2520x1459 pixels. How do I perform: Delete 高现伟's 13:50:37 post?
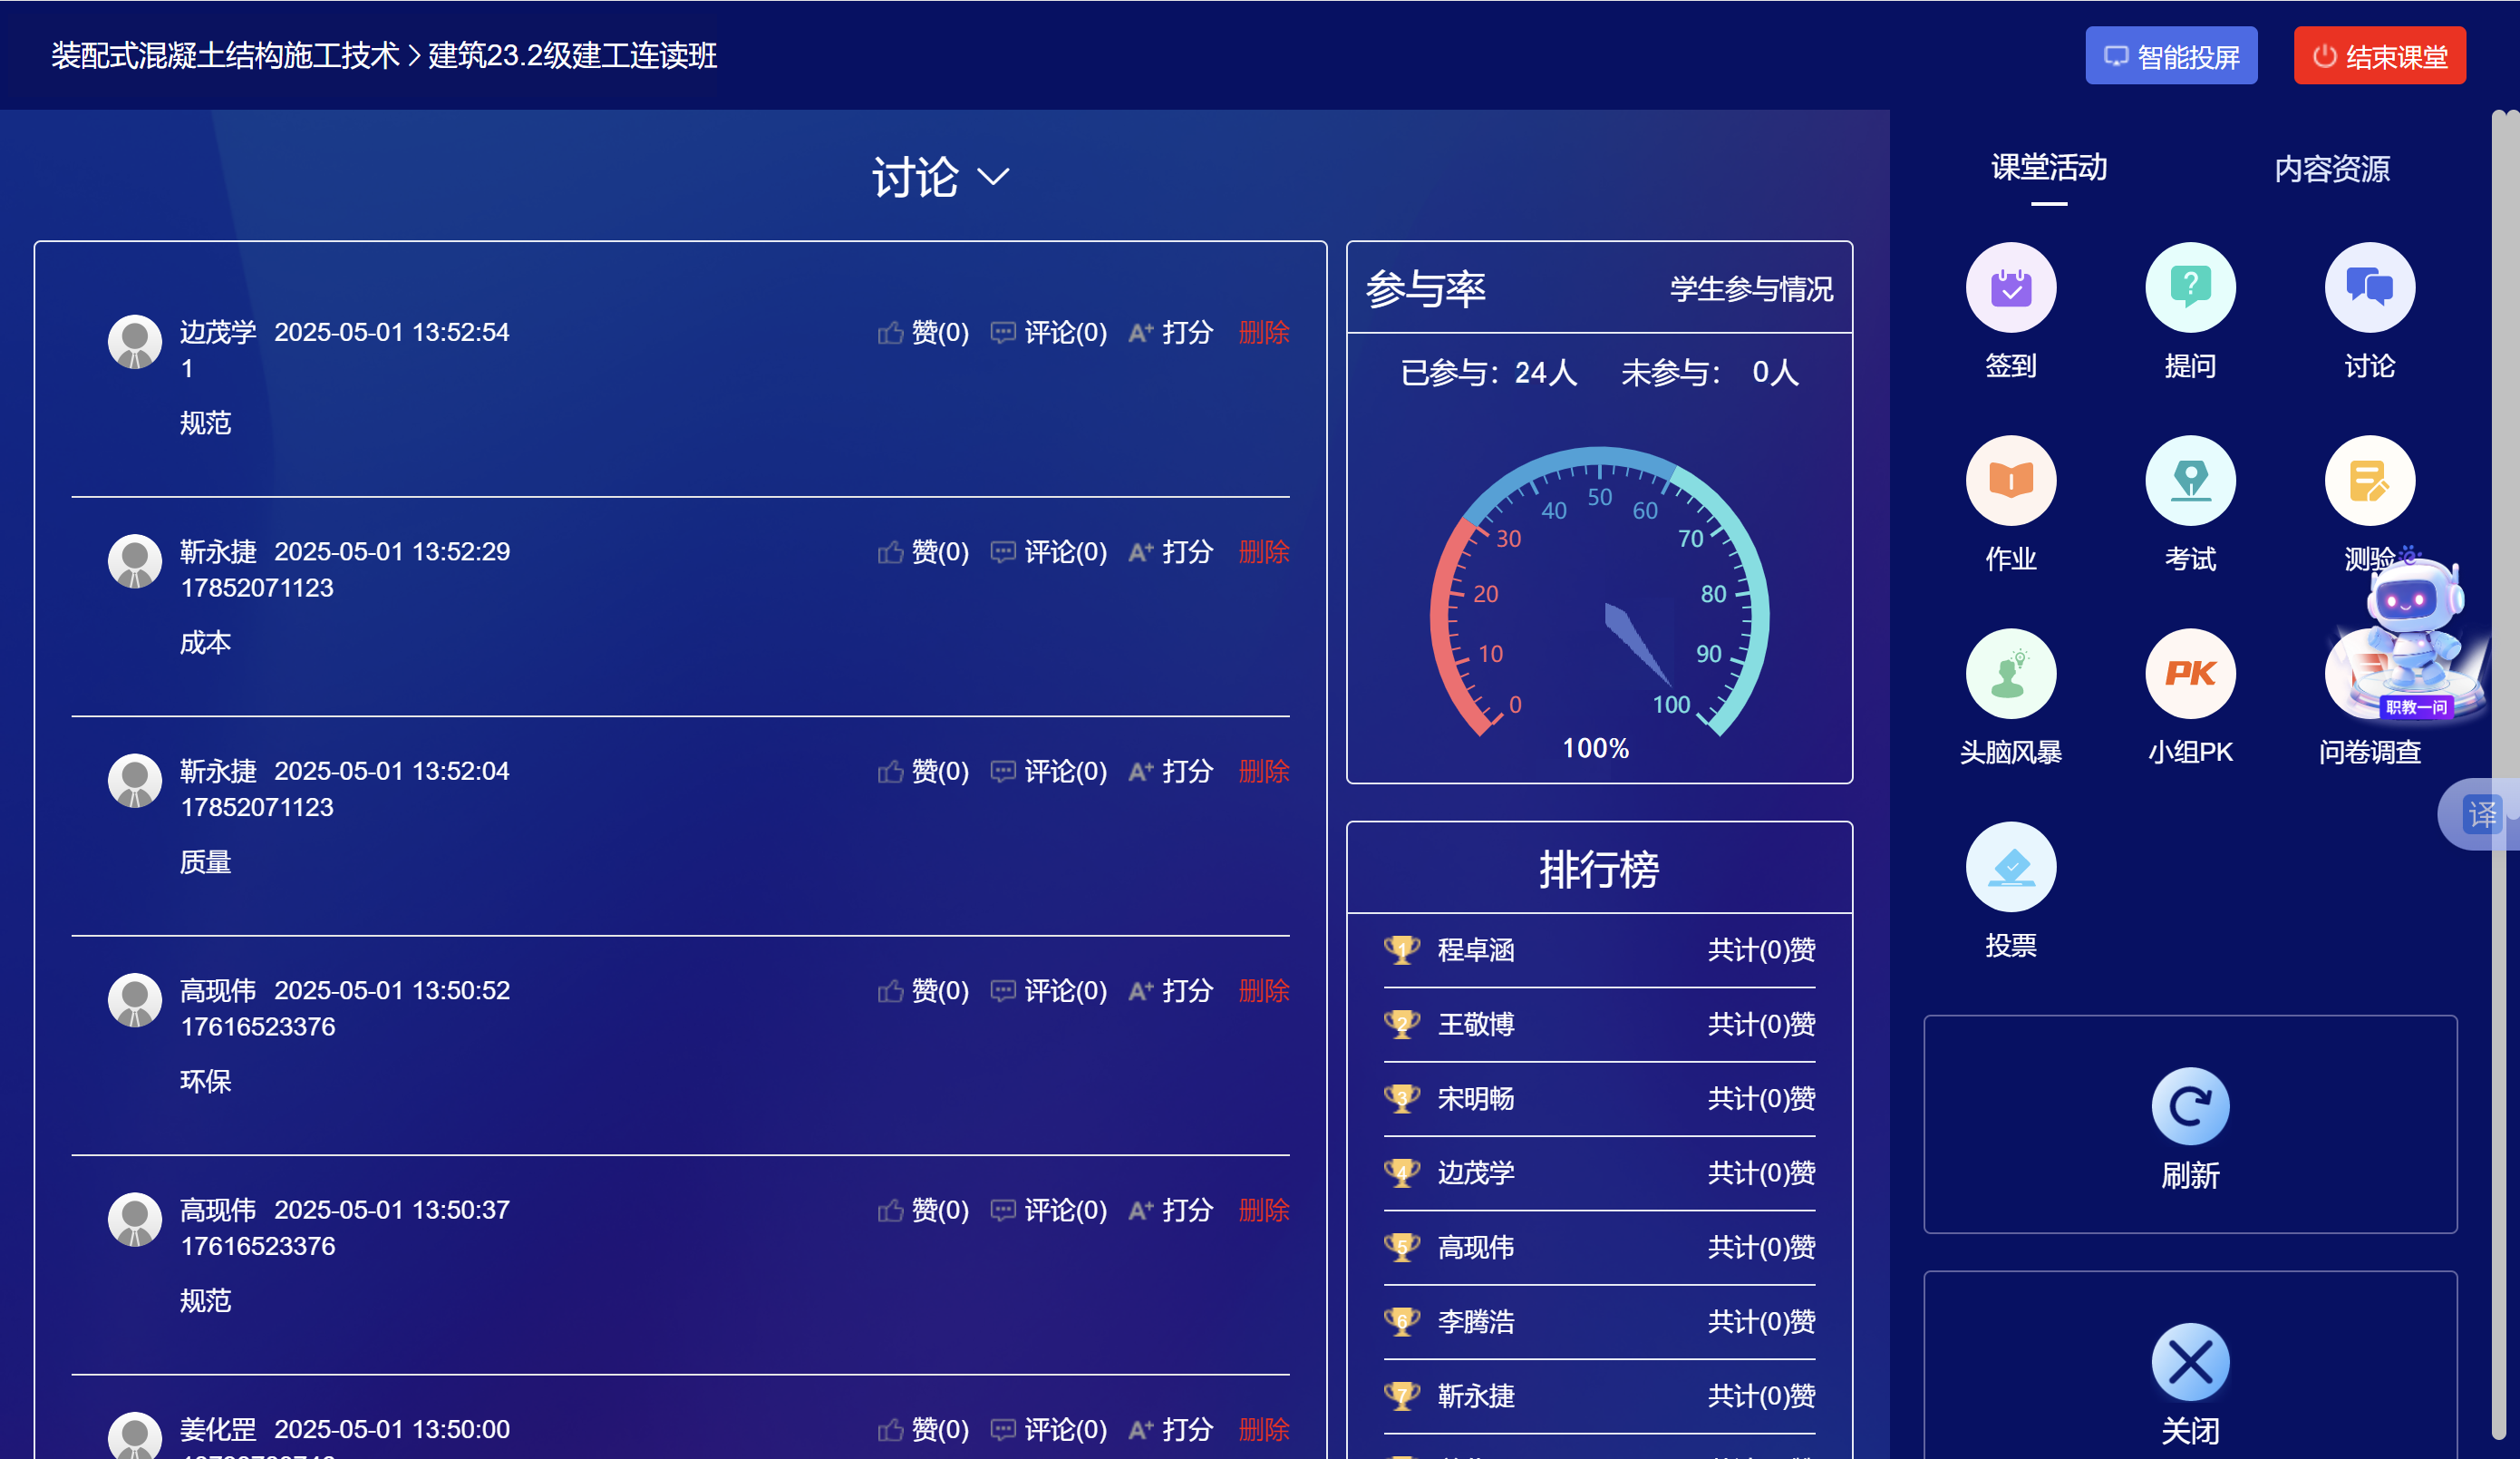[1264, 1210]
